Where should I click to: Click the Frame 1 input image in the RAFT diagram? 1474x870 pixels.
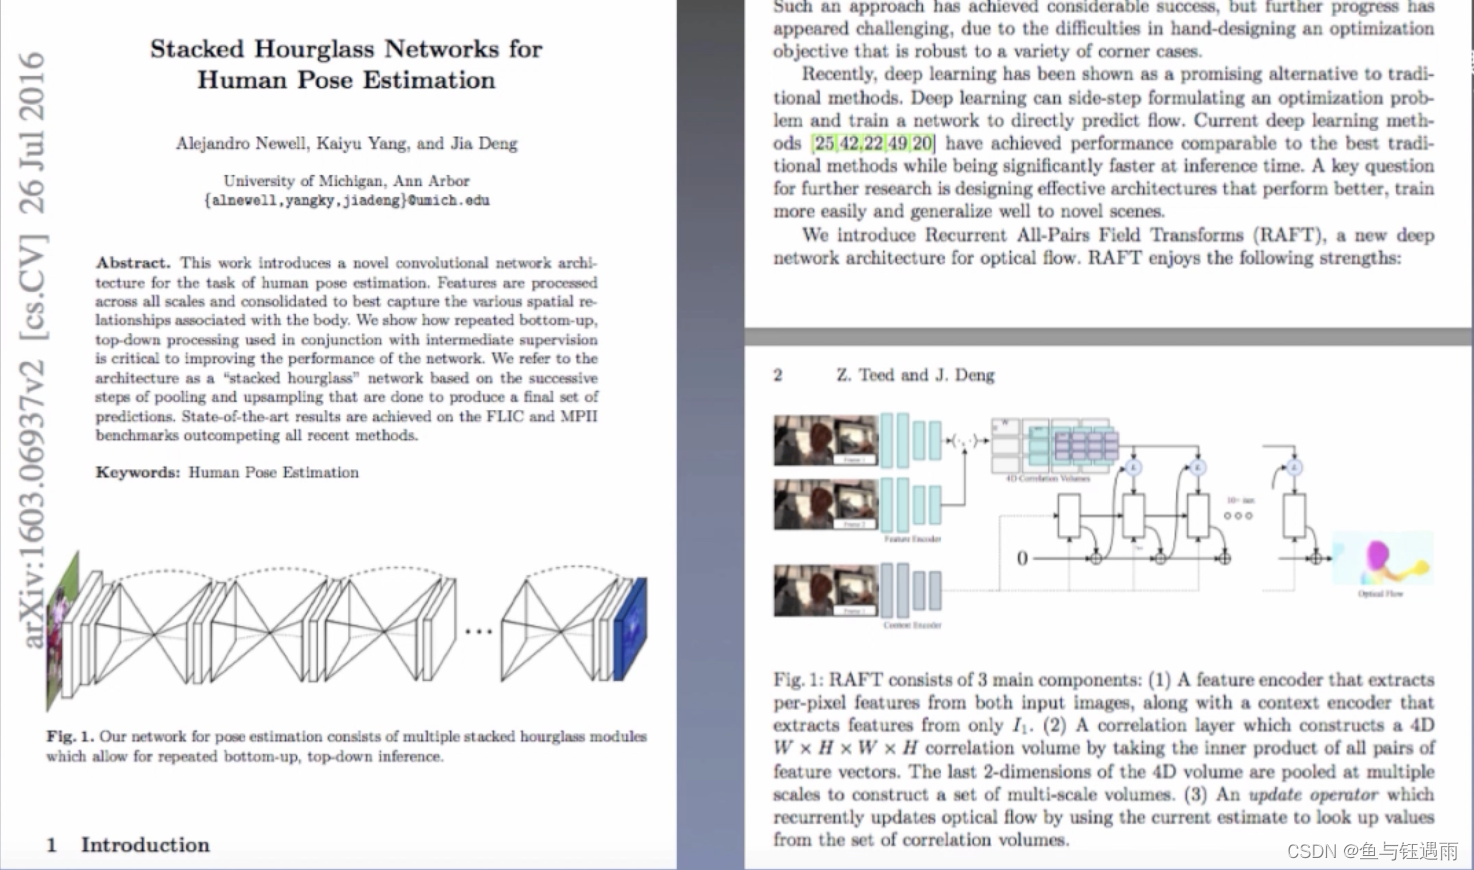825,441
